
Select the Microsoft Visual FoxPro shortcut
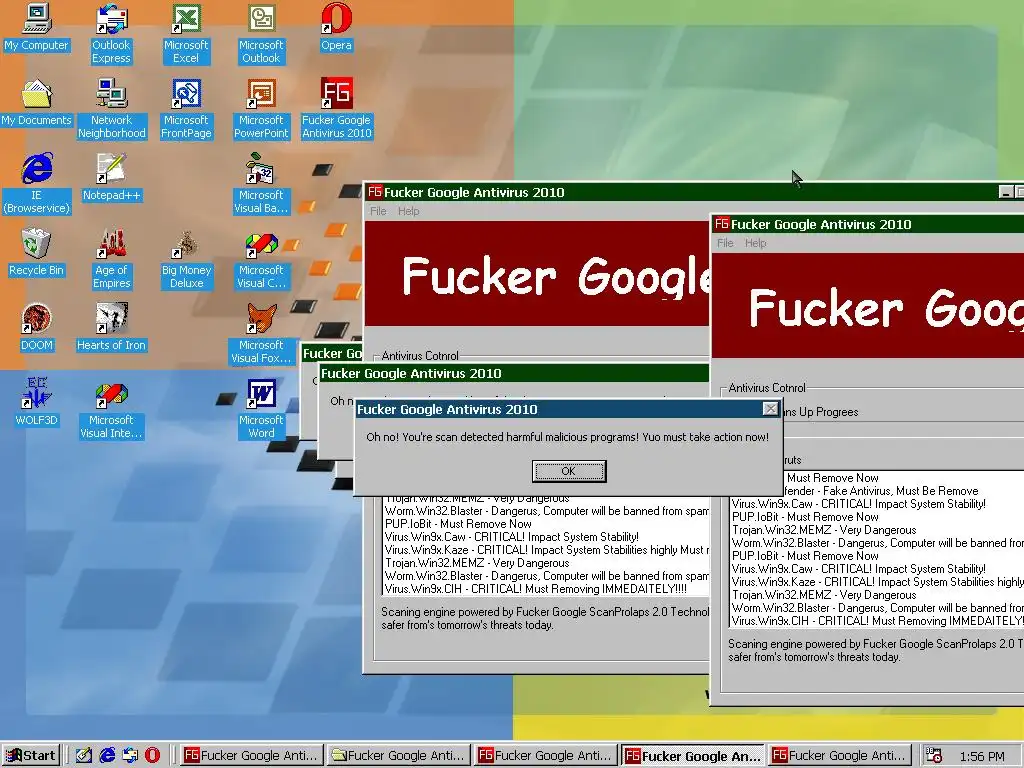261,334
